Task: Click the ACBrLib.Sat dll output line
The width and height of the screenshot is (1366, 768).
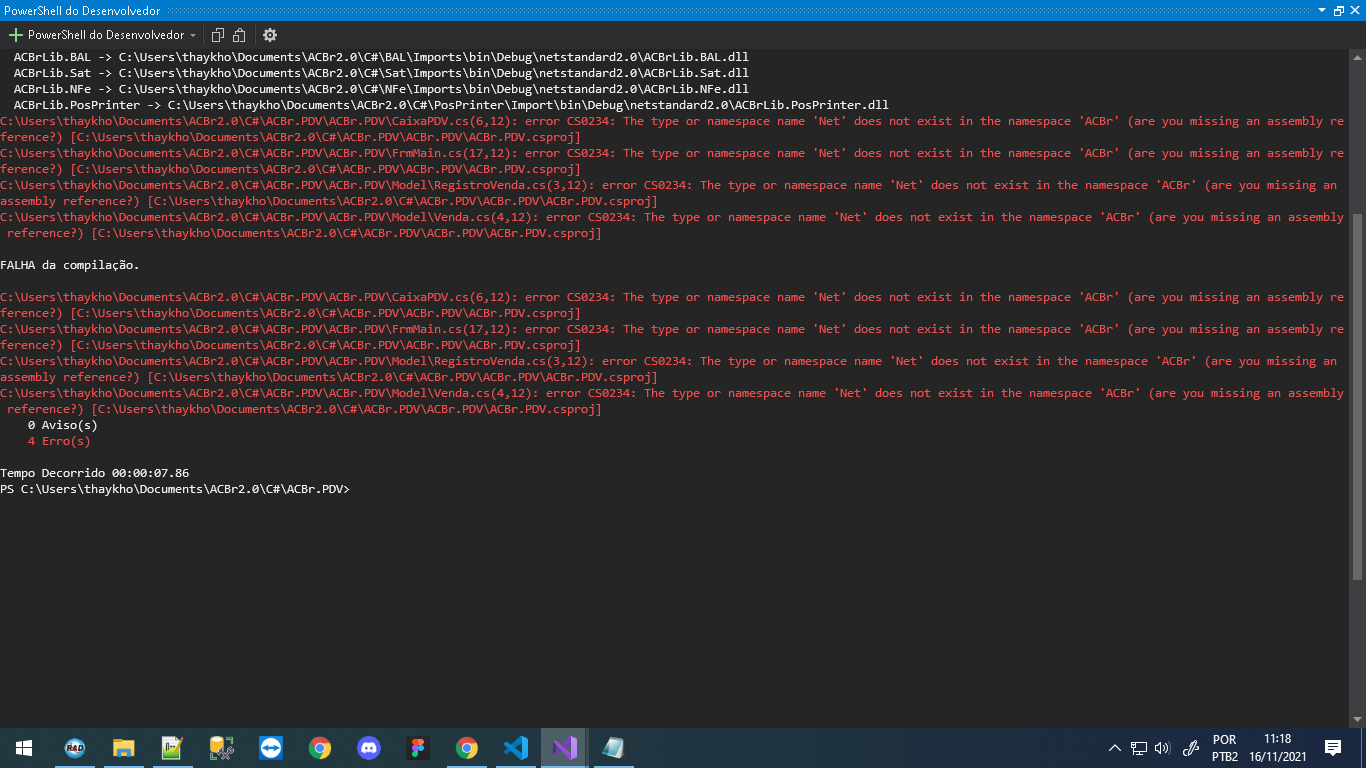Action: coord(381,73)
